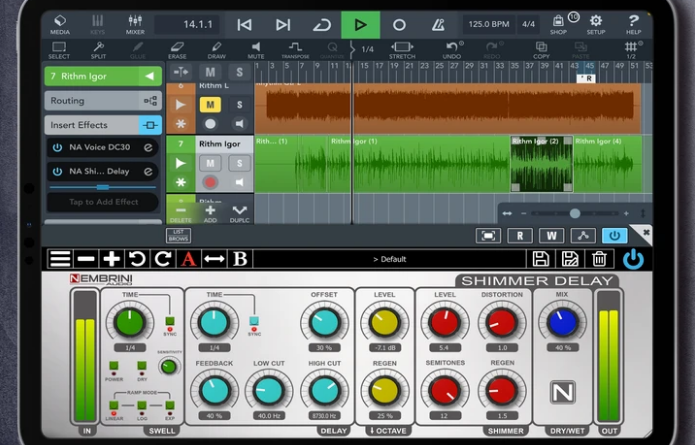Screen dimensions: 695x445
Task: Open the Media browser
Action: [60, 24]
